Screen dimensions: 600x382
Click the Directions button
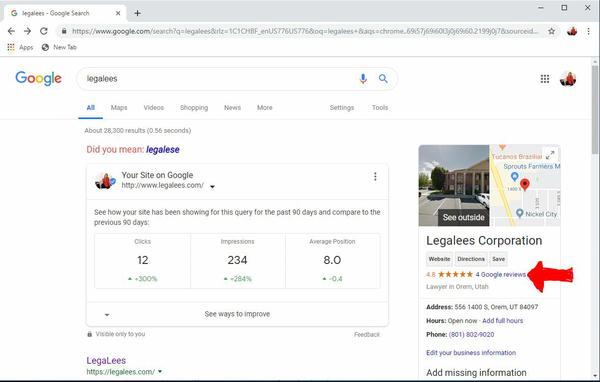pos(471,259)
